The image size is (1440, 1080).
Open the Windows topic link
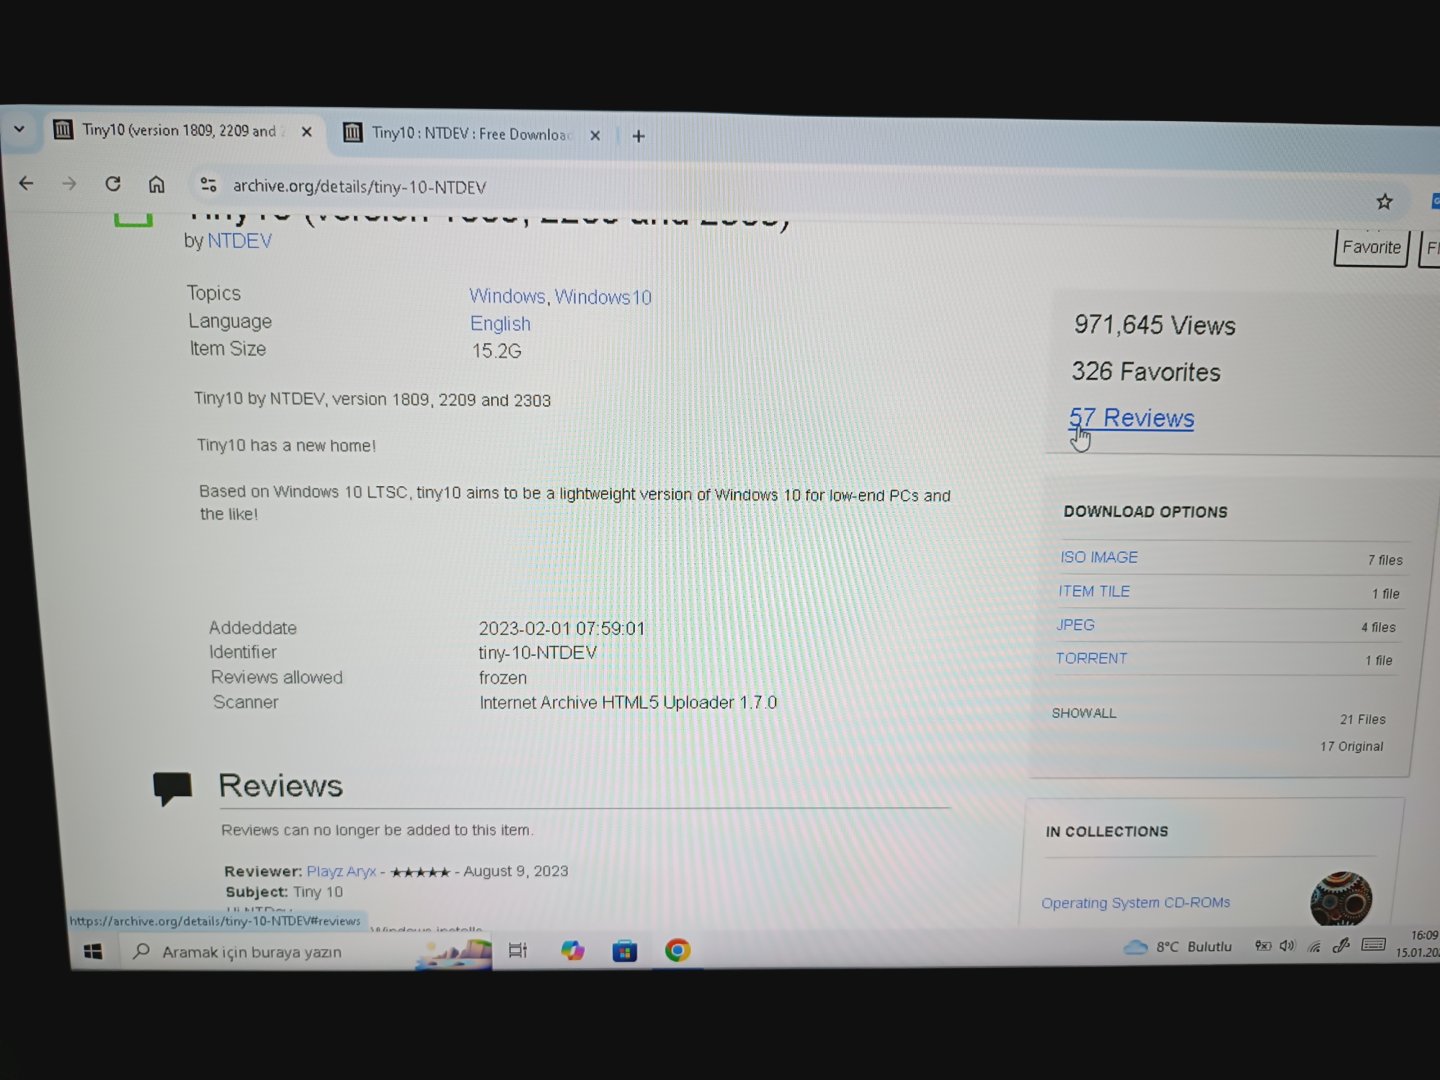(x=507, y=296)
